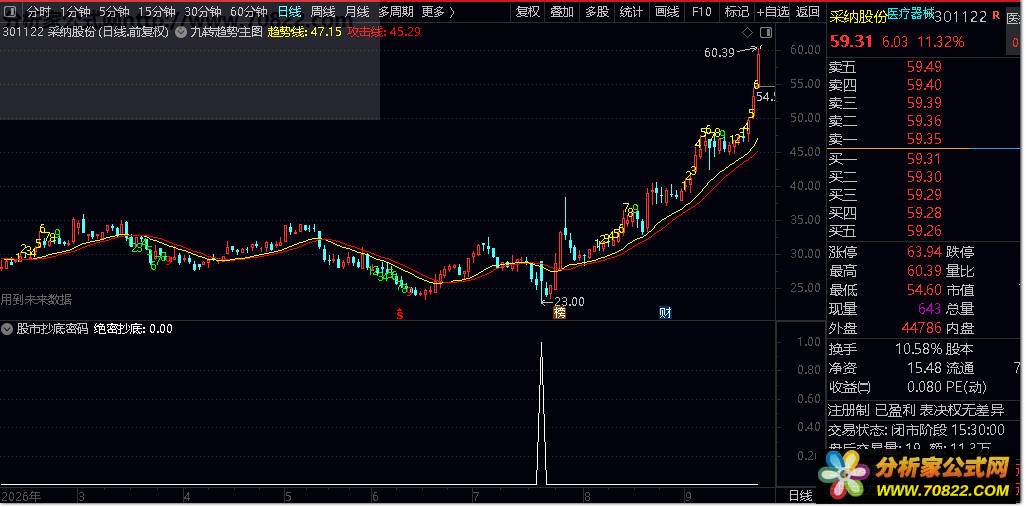Image resolution: width=1026 pixels, height=507 pixels.
Task: Open the 更多 periods expander
Action: click(x=438, y=12)
